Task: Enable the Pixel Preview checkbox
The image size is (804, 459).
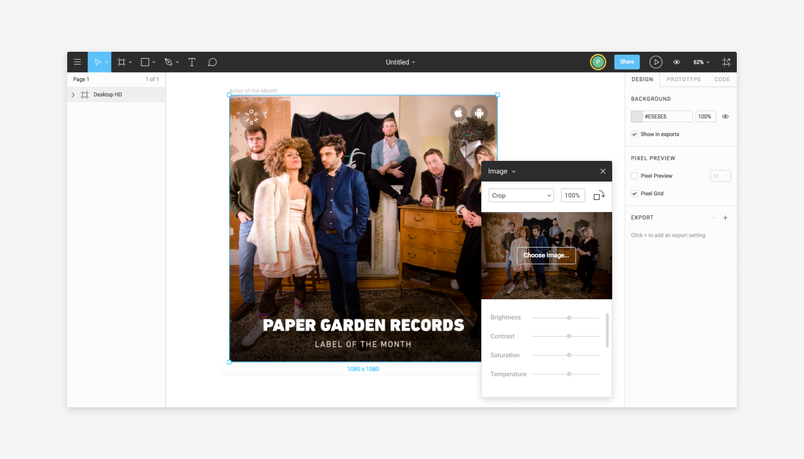Action: point(634,176)
